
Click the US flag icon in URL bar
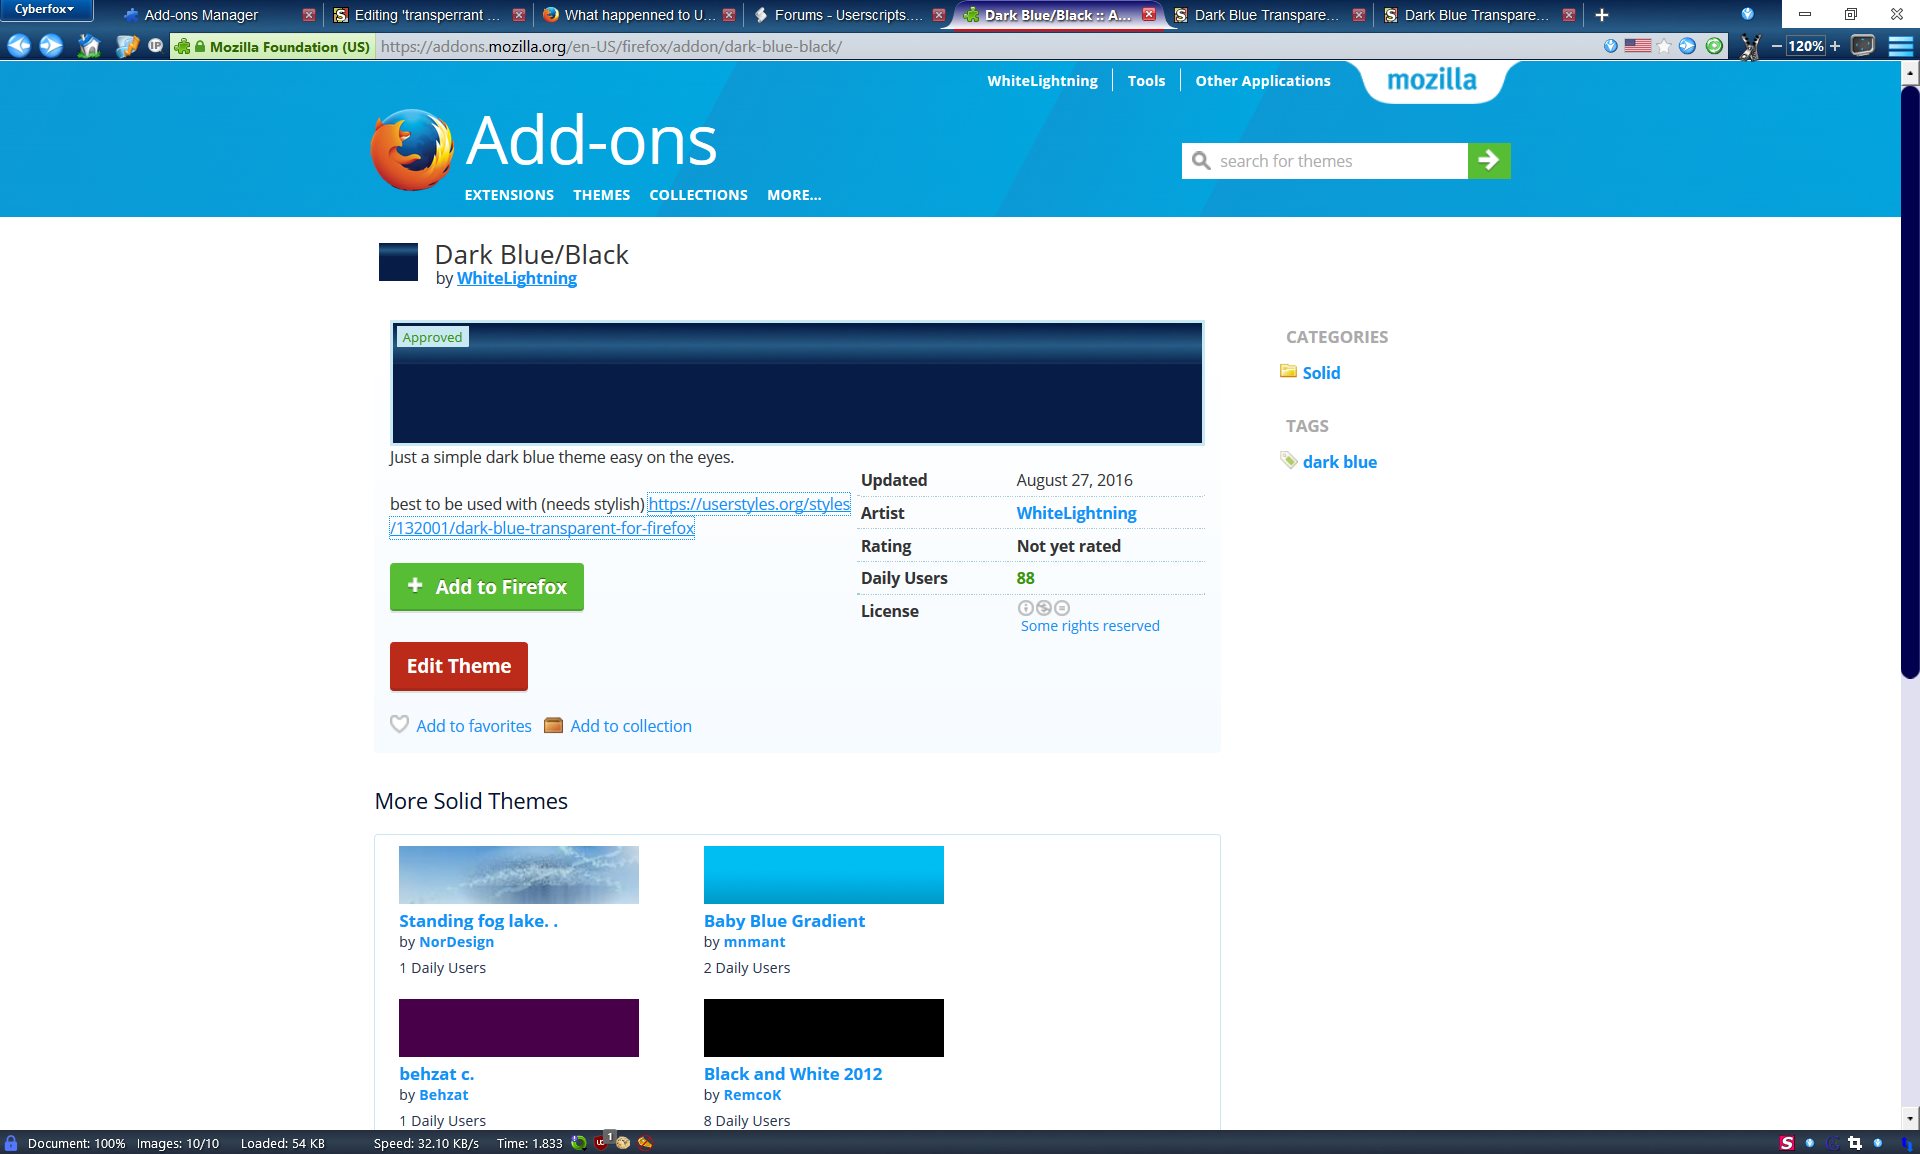(1638, 46)
